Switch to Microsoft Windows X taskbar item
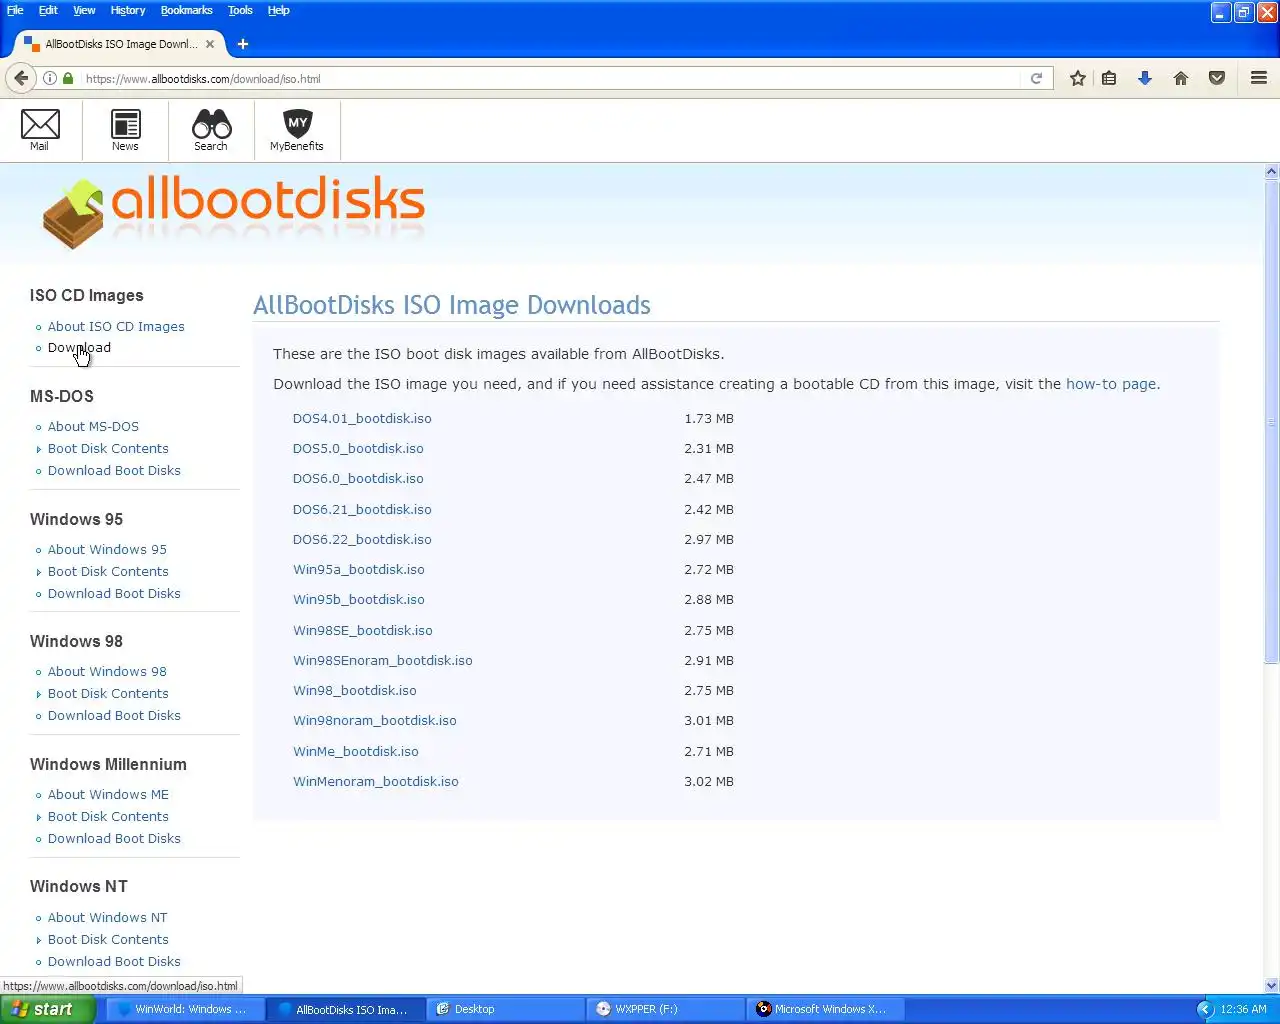 point(825,1009)
